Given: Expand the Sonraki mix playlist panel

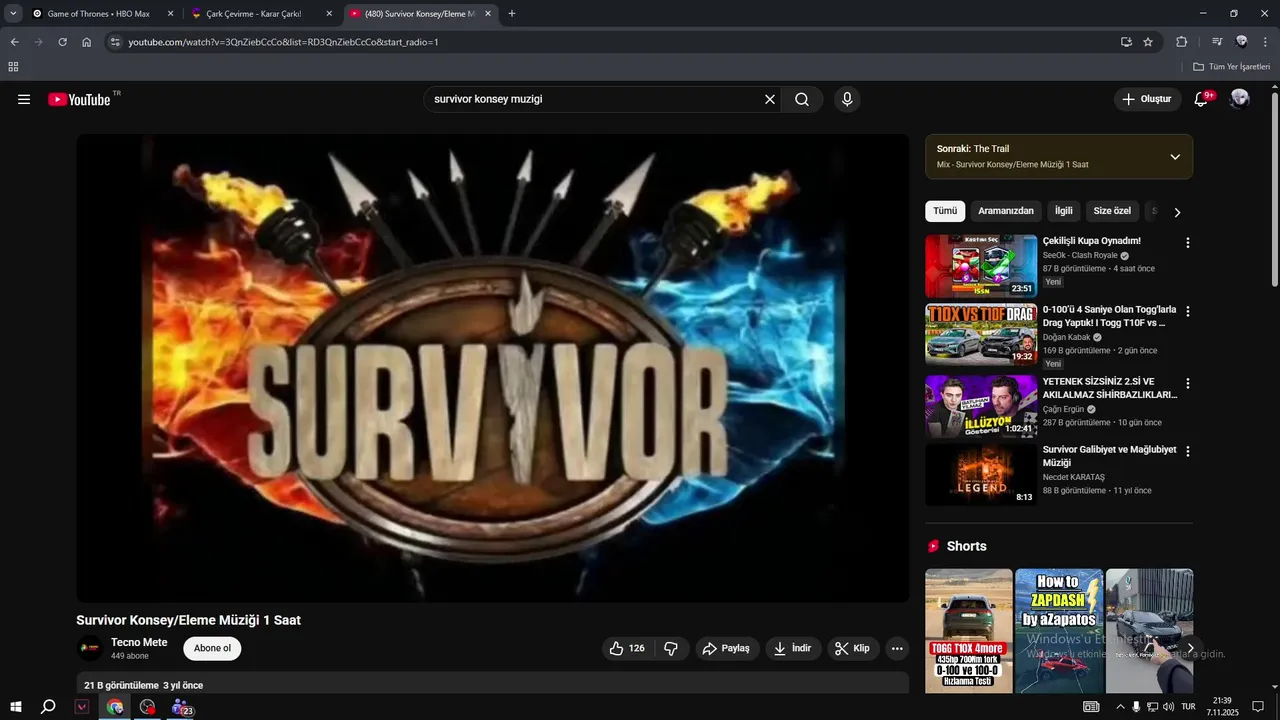Looking at the screenshot, I should [x=1175, y=157].
